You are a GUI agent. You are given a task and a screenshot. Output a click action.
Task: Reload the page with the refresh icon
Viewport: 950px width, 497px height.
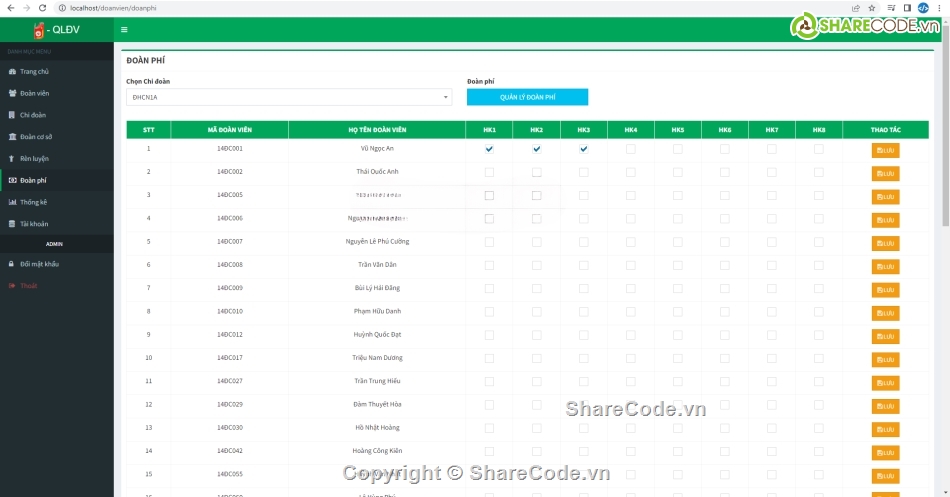(x=42, y=8)
